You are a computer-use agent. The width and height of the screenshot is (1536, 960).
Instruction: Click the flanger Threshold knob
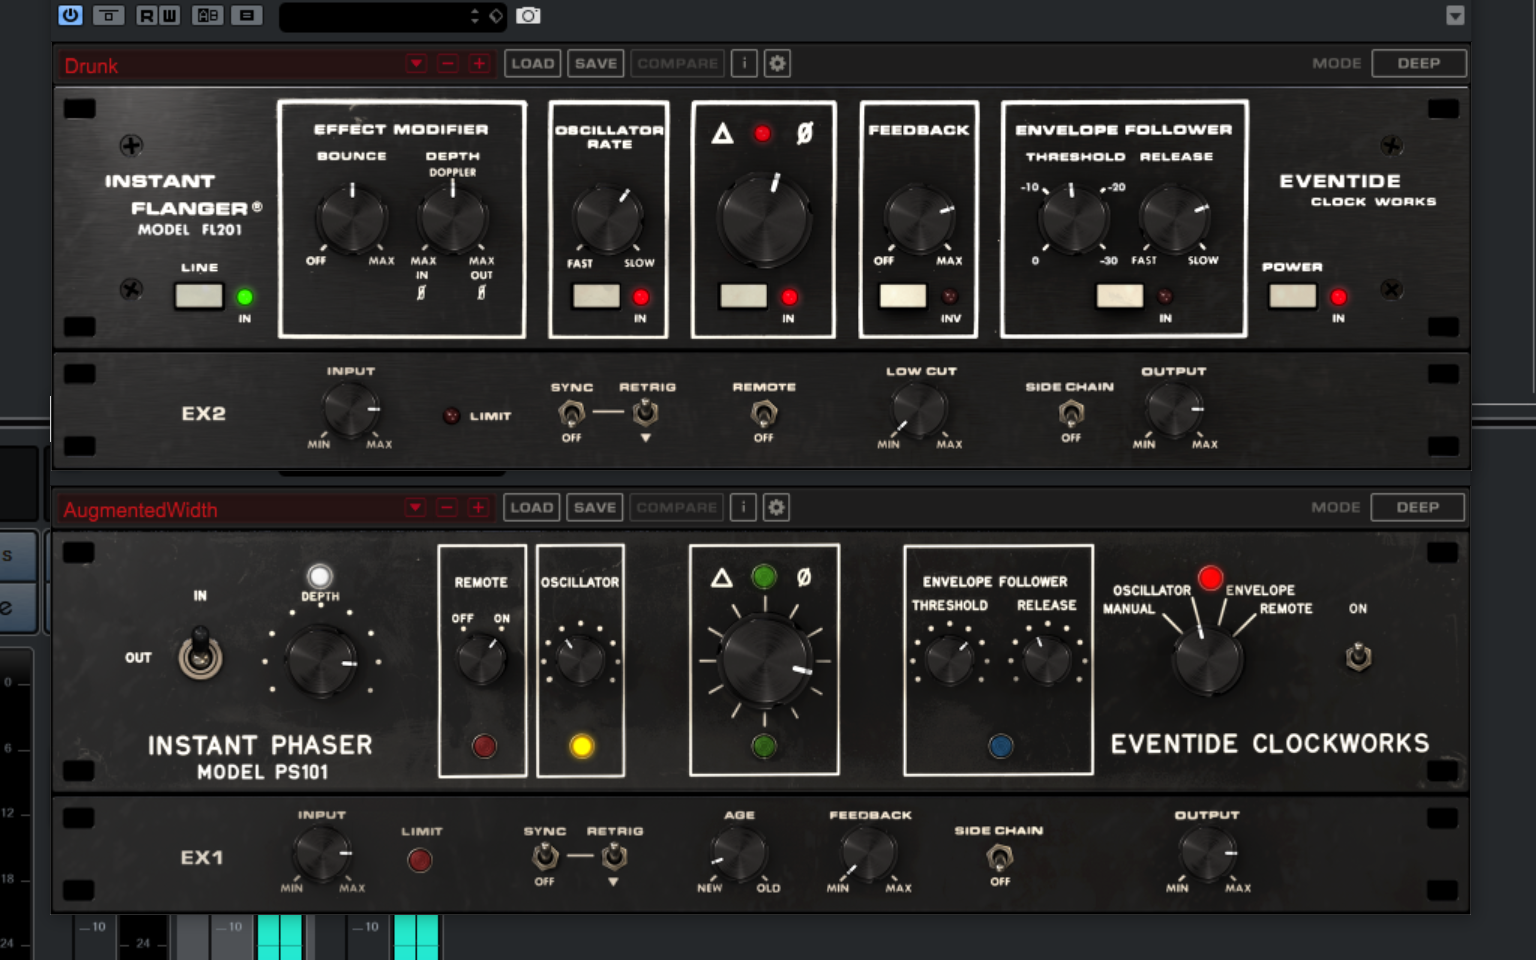click(x=1073, y=217)
